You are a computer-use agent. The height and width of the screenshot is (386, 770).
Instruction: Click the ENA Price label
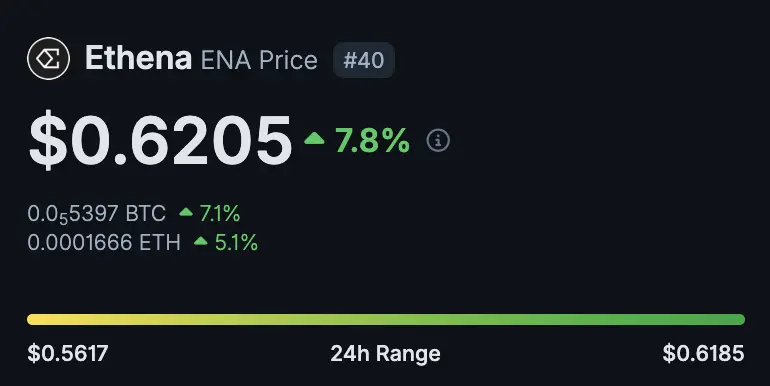(x=259, y=60)
